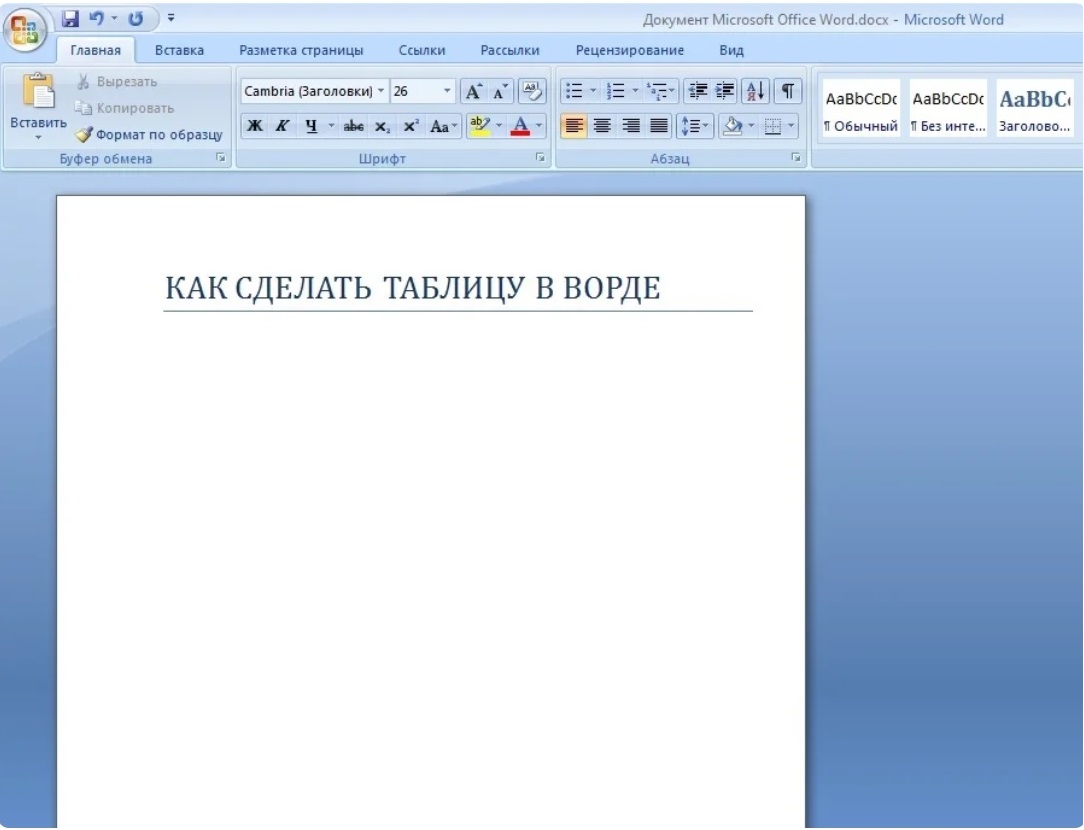Apply the yellow text highlight color

[480, 126]
